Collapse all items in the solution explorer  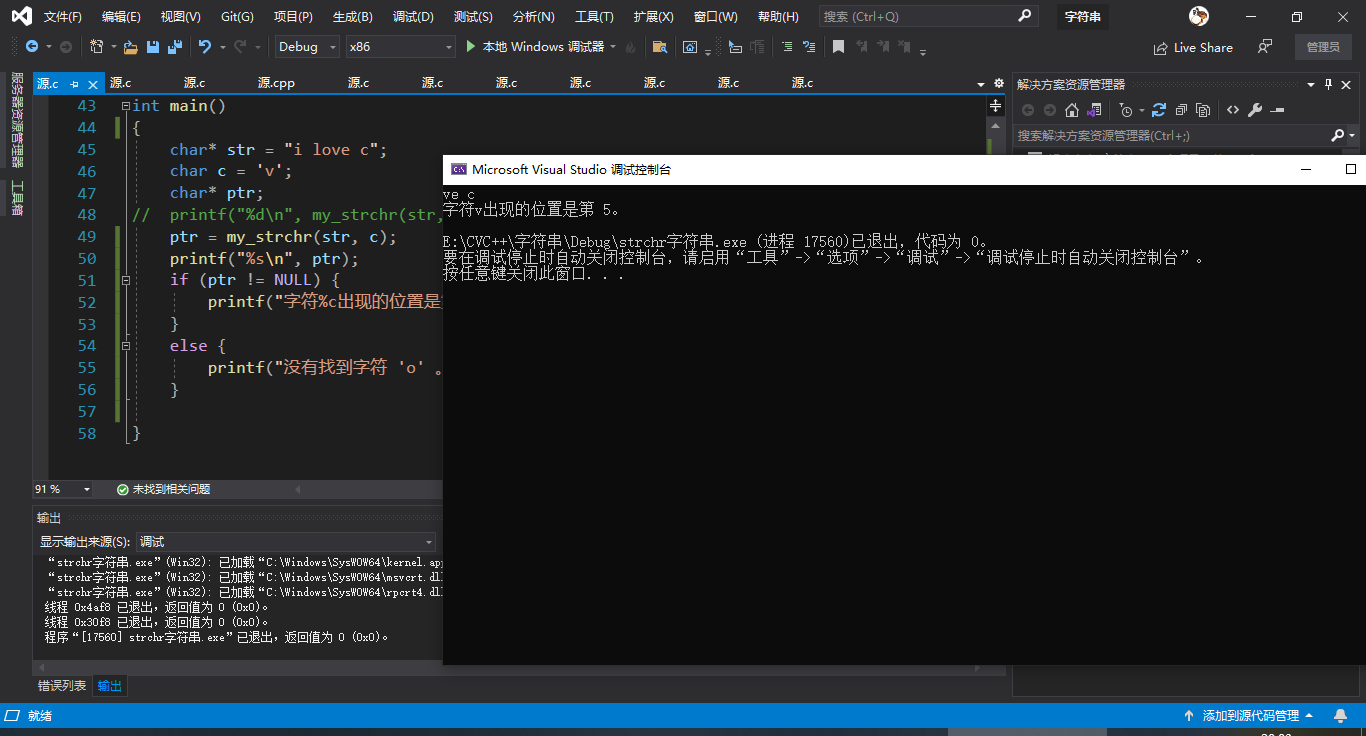coord(1181,110)
